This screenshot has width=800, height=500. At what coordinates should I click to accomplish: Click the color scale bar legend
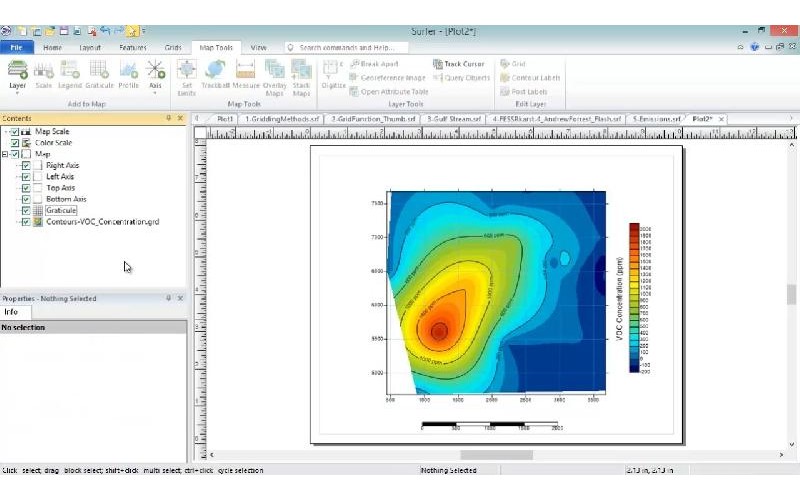tap(633, 298)
